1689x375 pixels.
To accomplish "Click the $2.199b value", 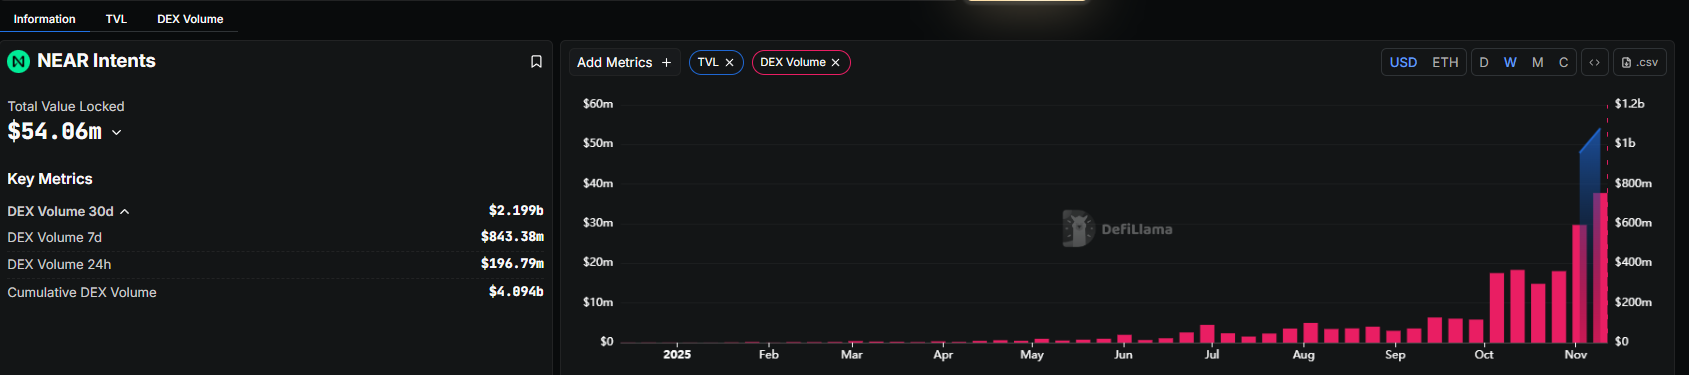I will pos(516,211).
